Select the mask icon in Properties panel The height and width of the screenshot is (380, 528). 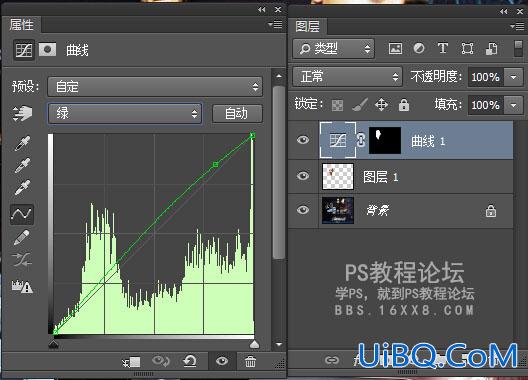coord(47,50)
